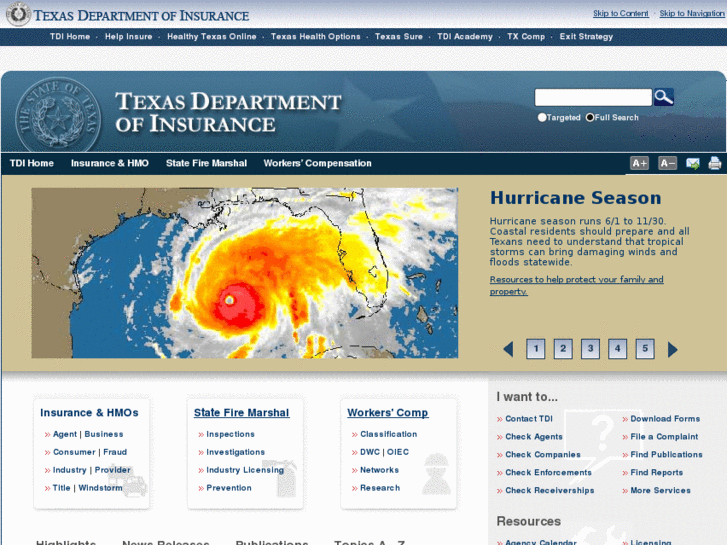The image size is (727, 545).
Task: Open TDI Academy top link
Action: point(465,37)
